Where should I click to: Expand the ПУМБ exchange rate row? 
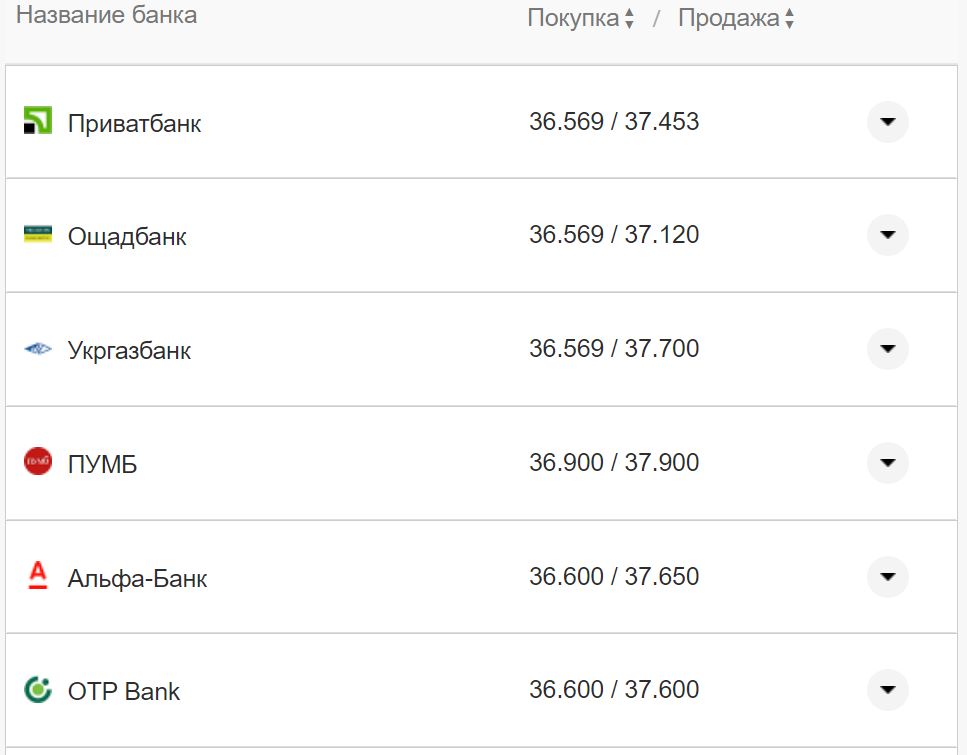tap(887, 463)
